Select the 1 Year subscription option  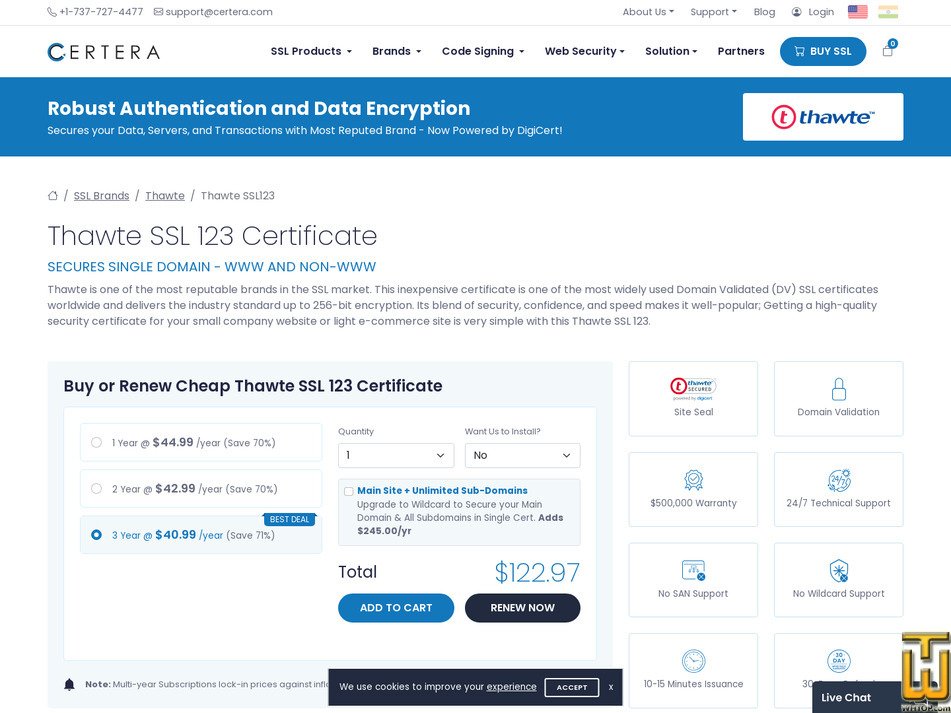click(96, 442)
